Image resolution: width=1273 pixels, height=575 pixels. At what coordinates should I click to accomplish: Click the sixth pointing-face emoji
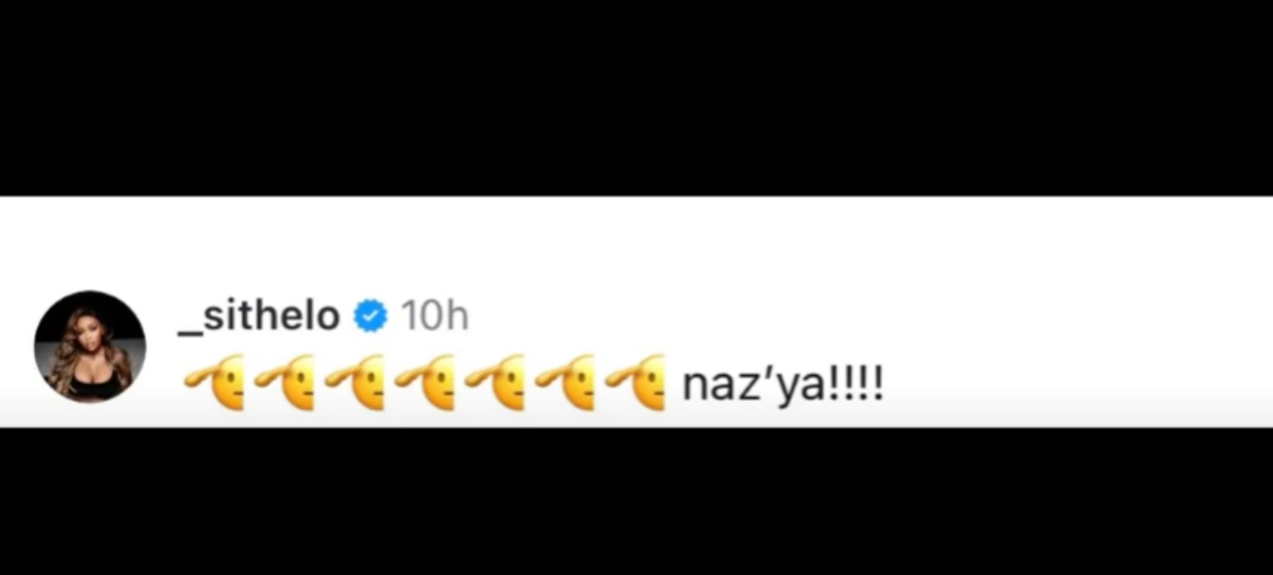(x=567, y=384)
